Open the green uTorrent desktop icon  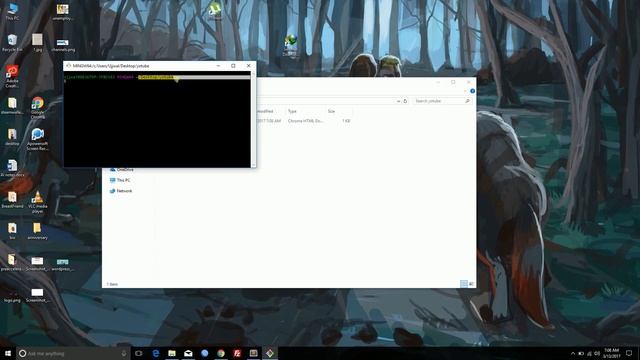coord(215,10)
